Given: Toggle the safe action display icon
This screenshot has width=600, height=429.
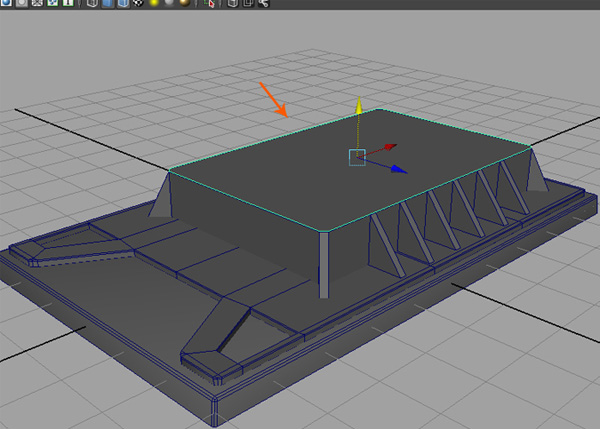Looking at the screenshot, I should (x=54, y=3).
